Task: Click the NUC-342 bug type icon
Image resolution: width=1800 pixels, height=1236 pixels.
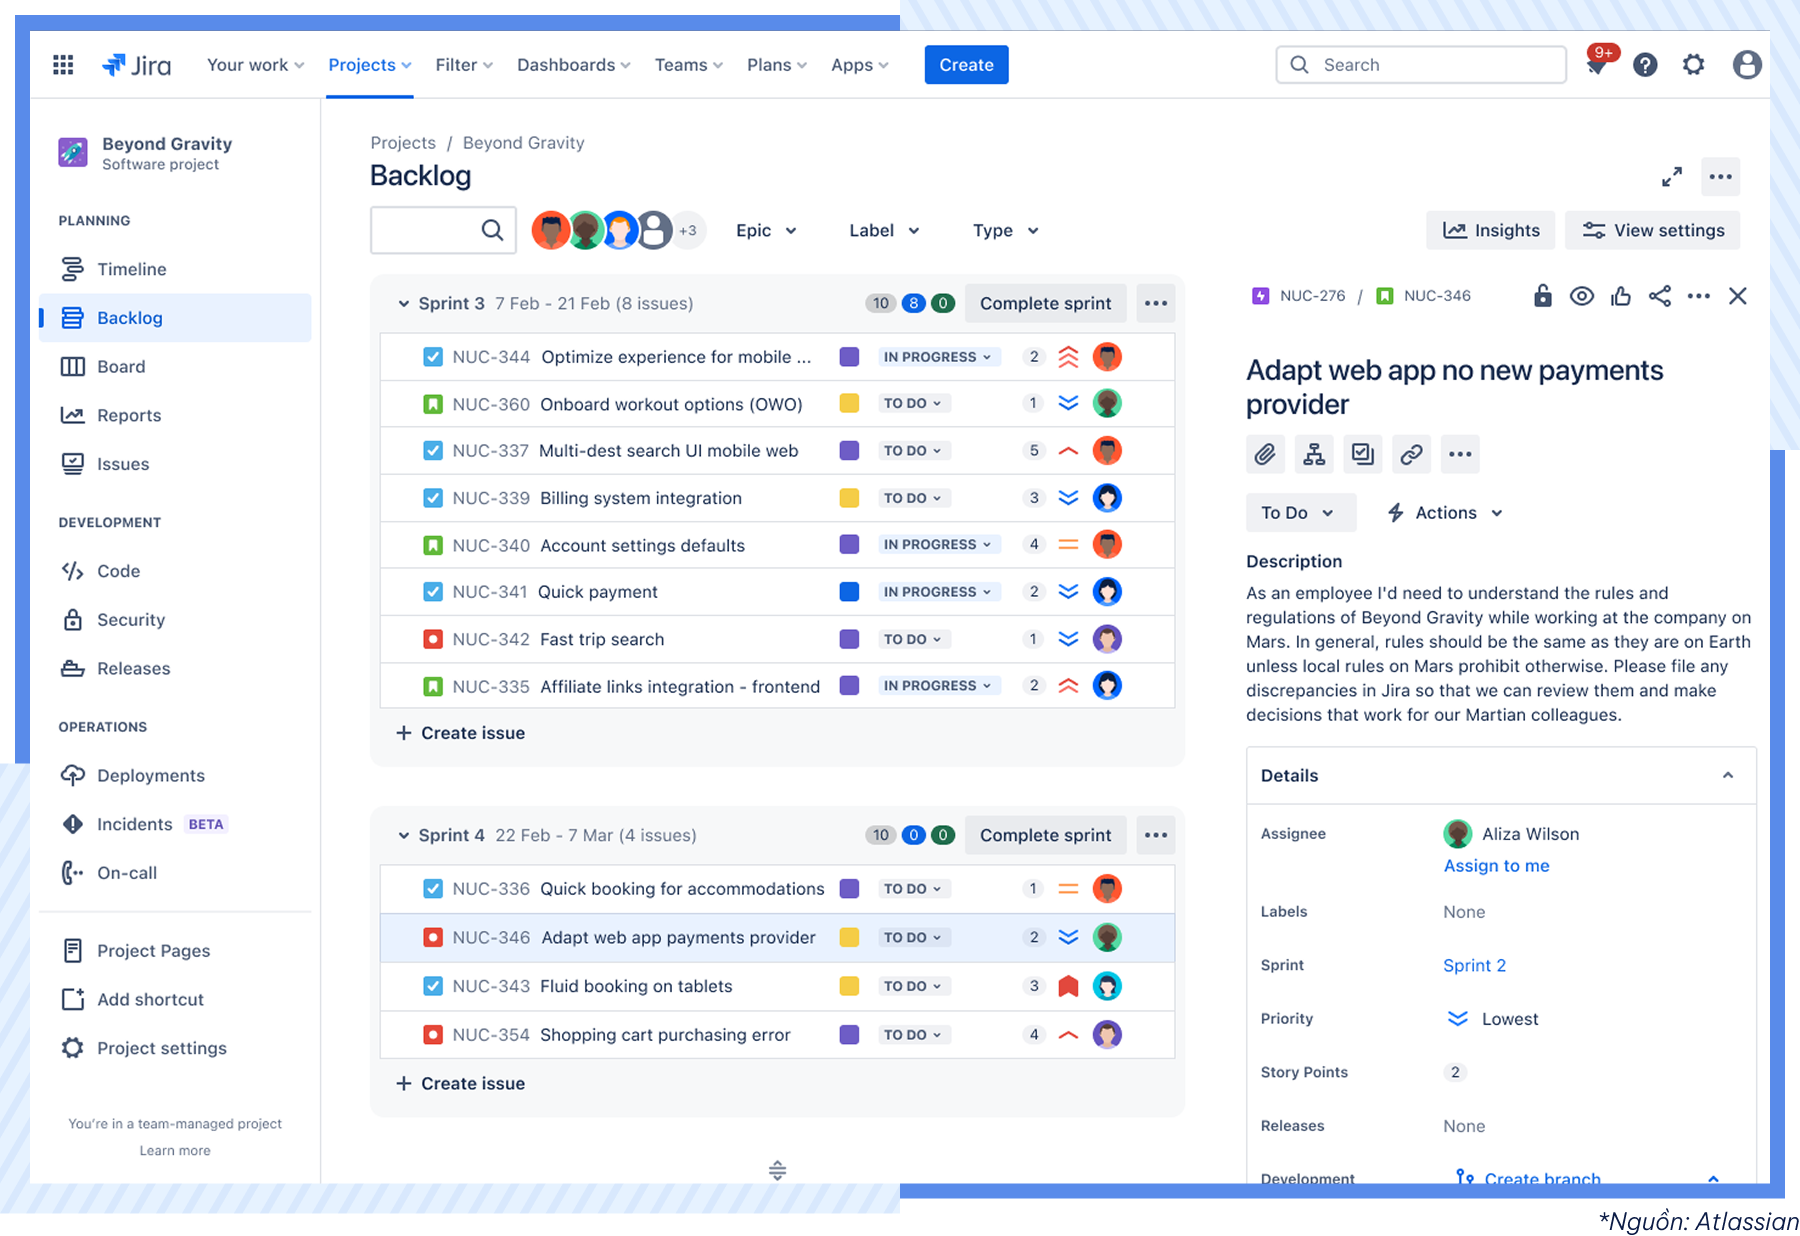Action: [433, 639]
